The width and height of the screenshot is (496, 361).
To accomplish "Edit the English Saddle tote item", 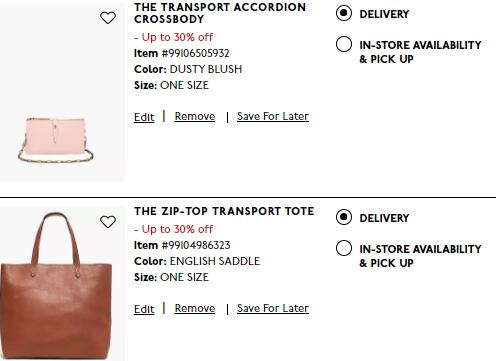I will point(144,309).
